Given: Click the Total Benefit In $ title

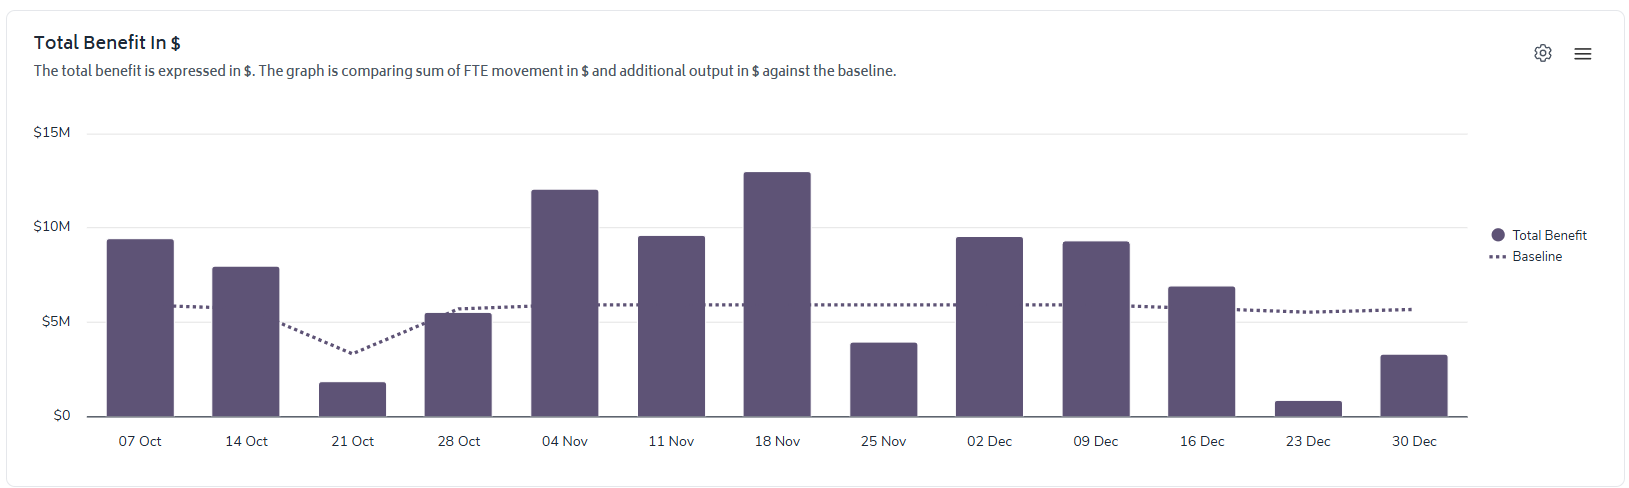Looking at the screenshot, I should [107, 43].
